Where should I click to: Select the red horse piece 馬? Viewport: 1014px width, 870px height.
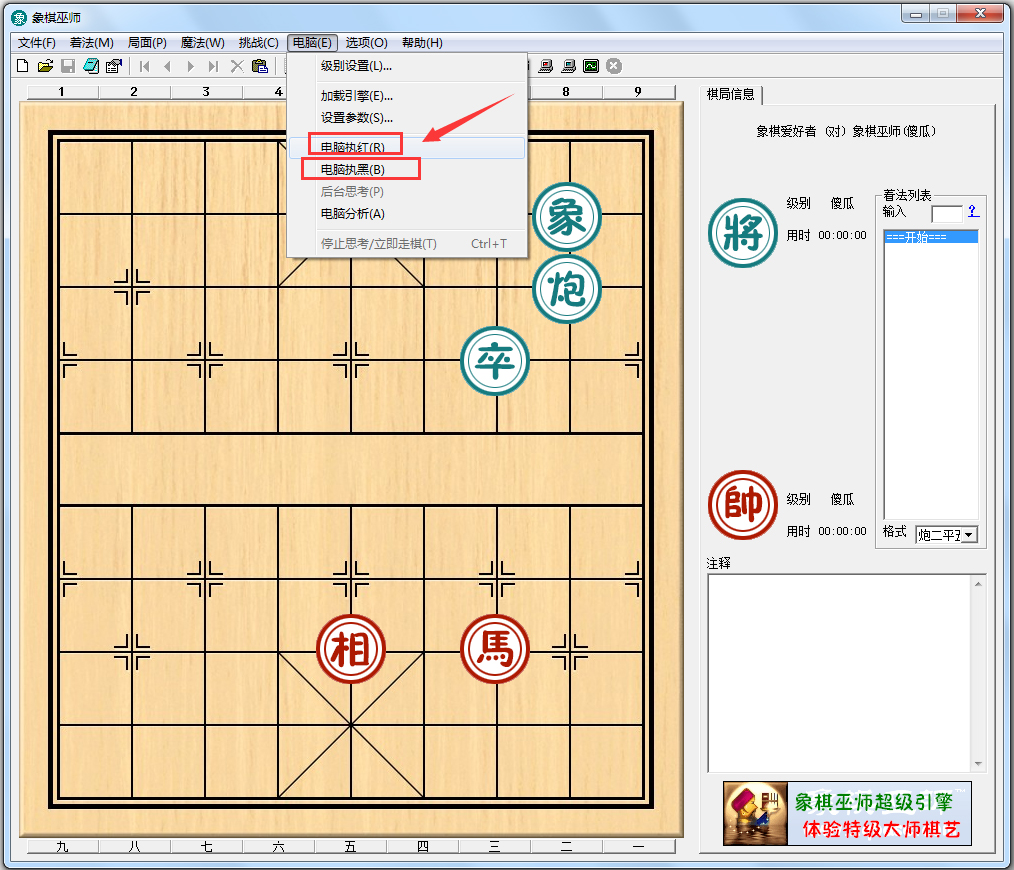point(495,649)
